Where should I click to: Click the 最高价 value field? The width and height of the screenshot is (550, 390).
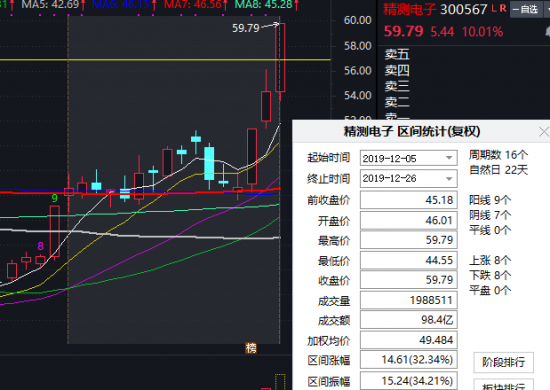pyautogui.click(x=409, y=240)
